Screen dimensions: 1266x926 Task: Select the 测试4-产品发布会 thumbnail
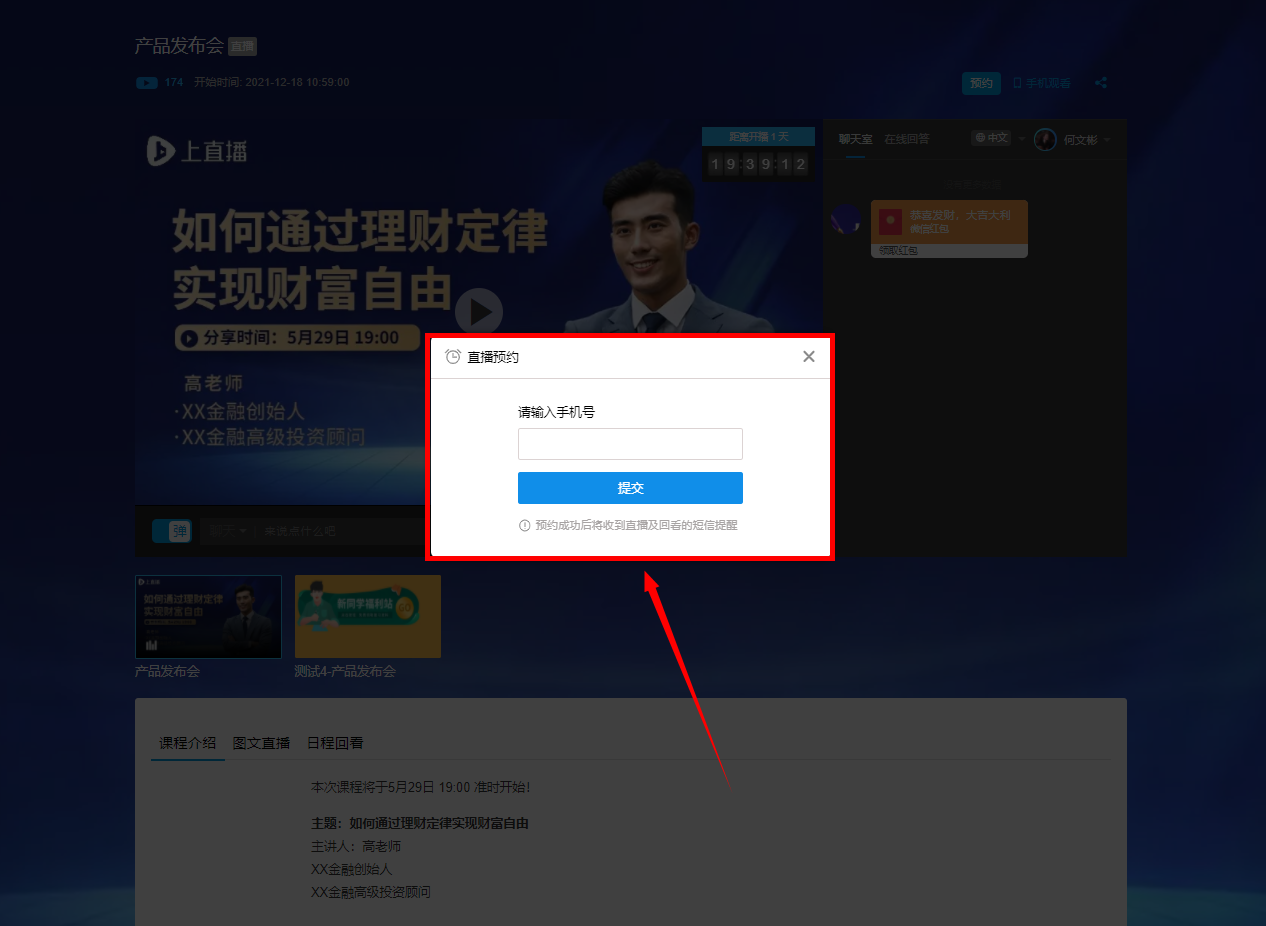[368, 617]
